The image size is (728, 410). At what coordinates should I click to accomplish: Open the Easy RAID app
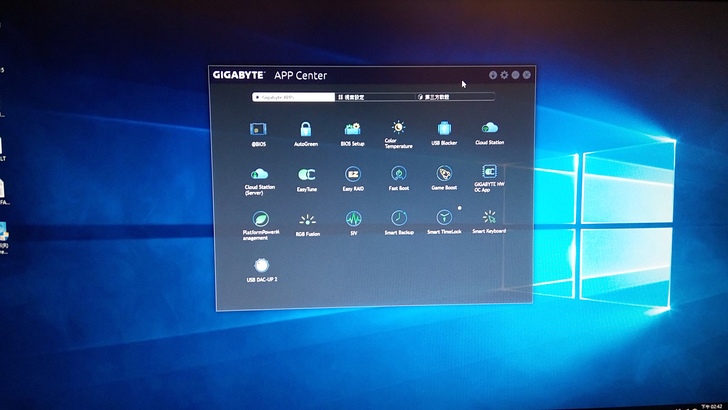pyautogui.click(x=353, y=179)
